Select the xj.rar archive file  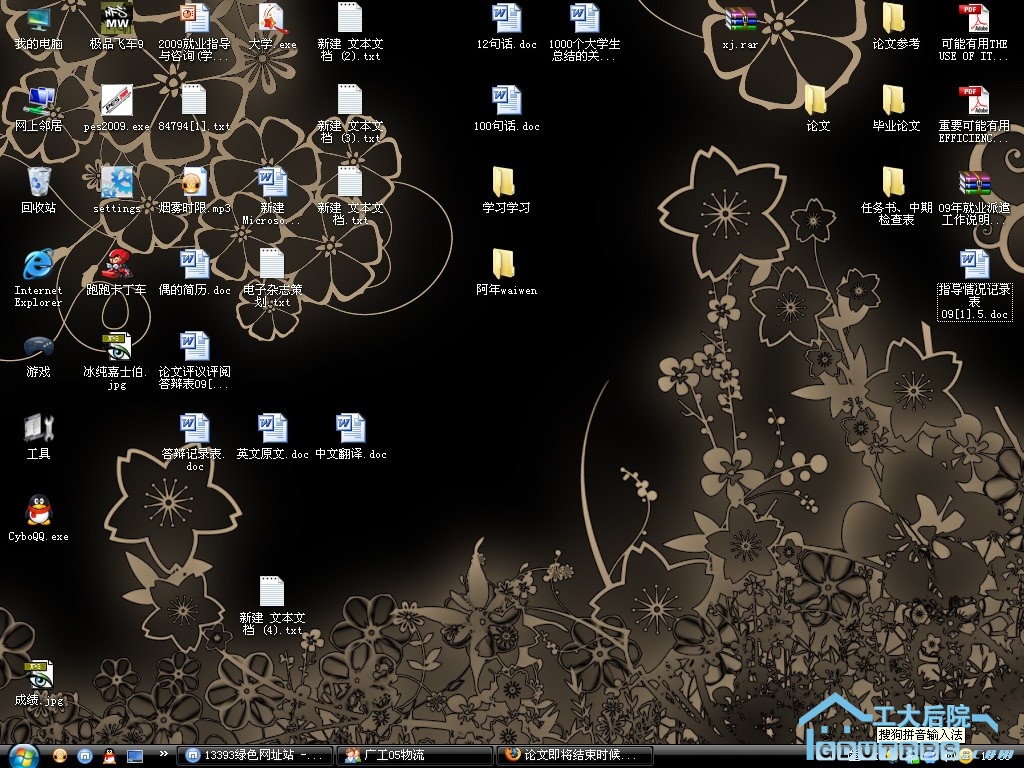coord(741,21)
